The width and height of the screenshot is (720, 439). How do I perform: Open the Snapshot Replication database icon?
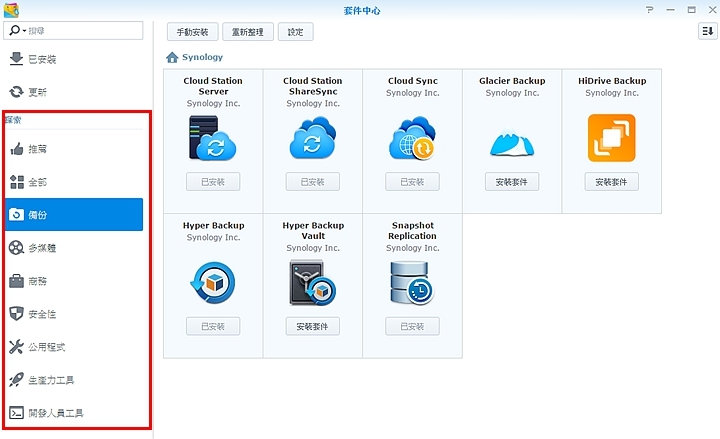[412, 282]
